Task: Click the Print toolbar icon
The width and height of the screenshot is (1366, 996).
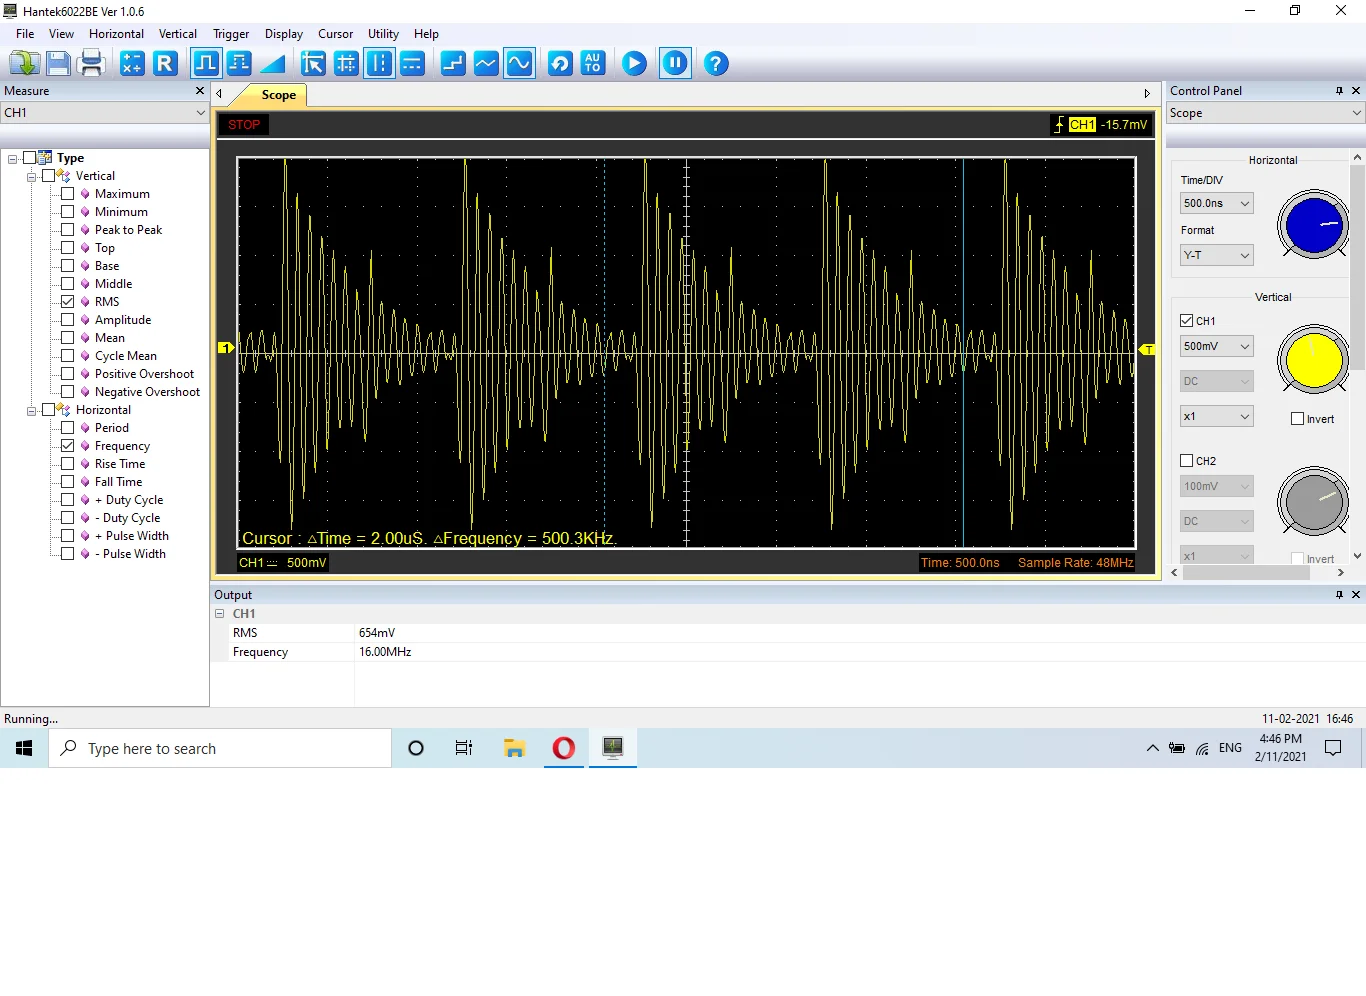Action: point(91,64)
